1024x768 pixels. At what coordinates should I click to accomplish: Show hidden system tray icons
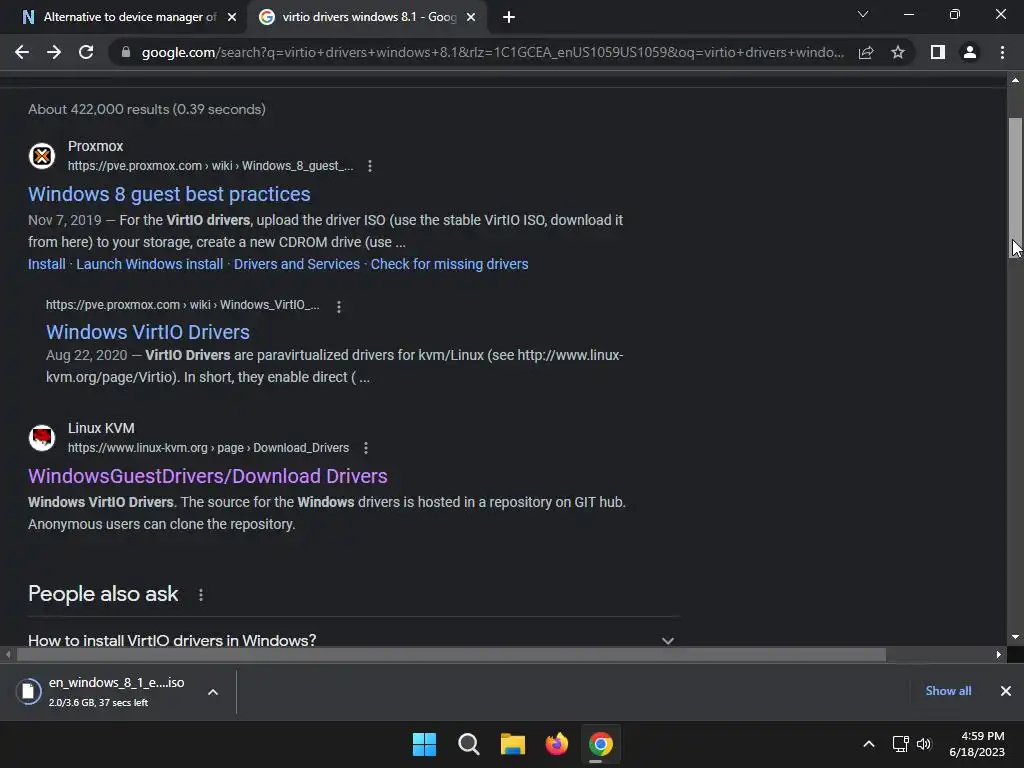coord(869,744)
